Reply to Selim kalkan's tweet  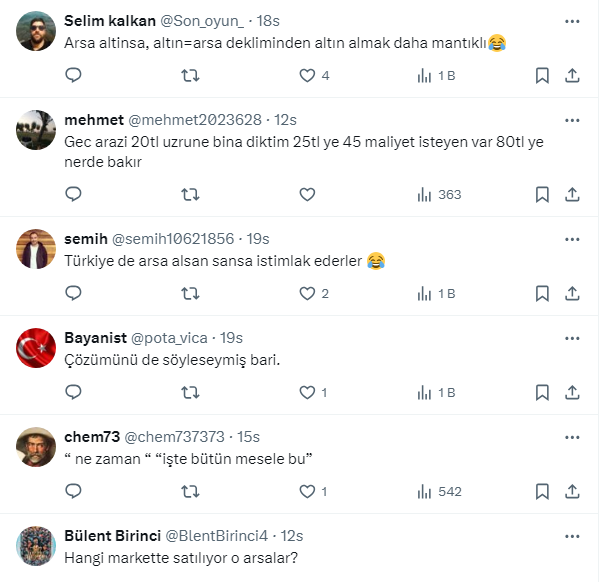tap(73, 76)
